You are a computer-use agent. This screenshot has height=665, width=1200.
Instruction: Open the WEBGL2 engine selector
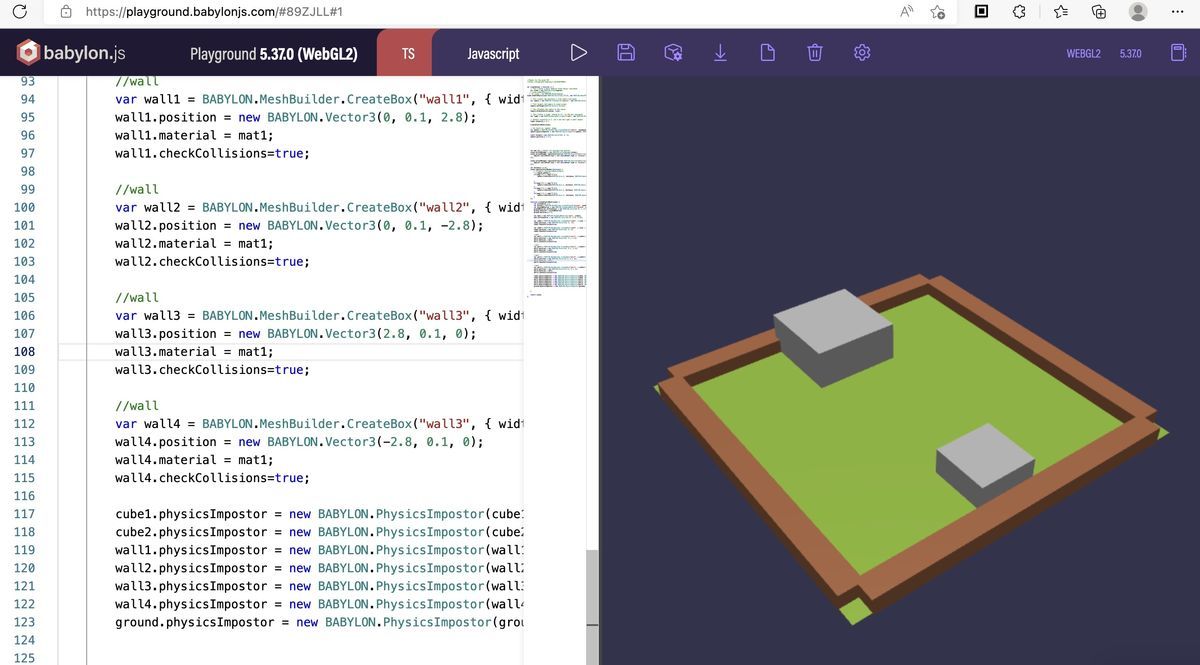1083,53
